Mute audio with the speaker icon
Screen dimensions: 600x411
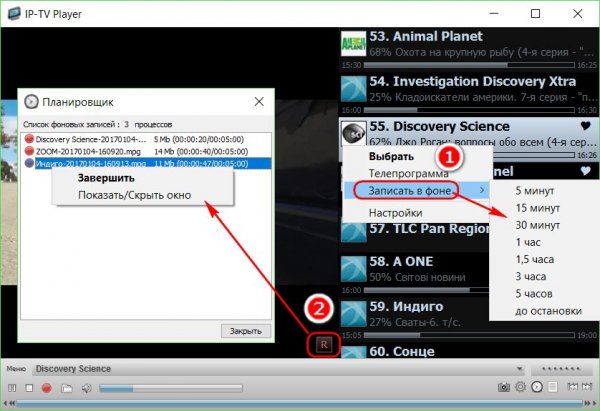coord(87,387)
